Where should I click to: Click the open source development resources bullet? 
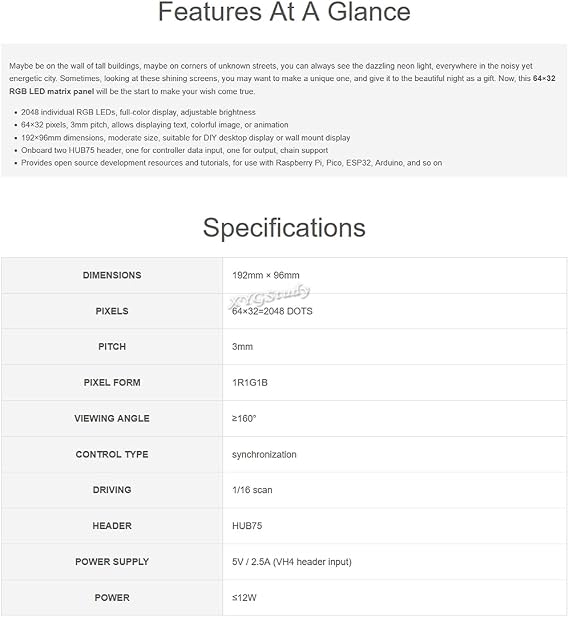pos(231,163)
